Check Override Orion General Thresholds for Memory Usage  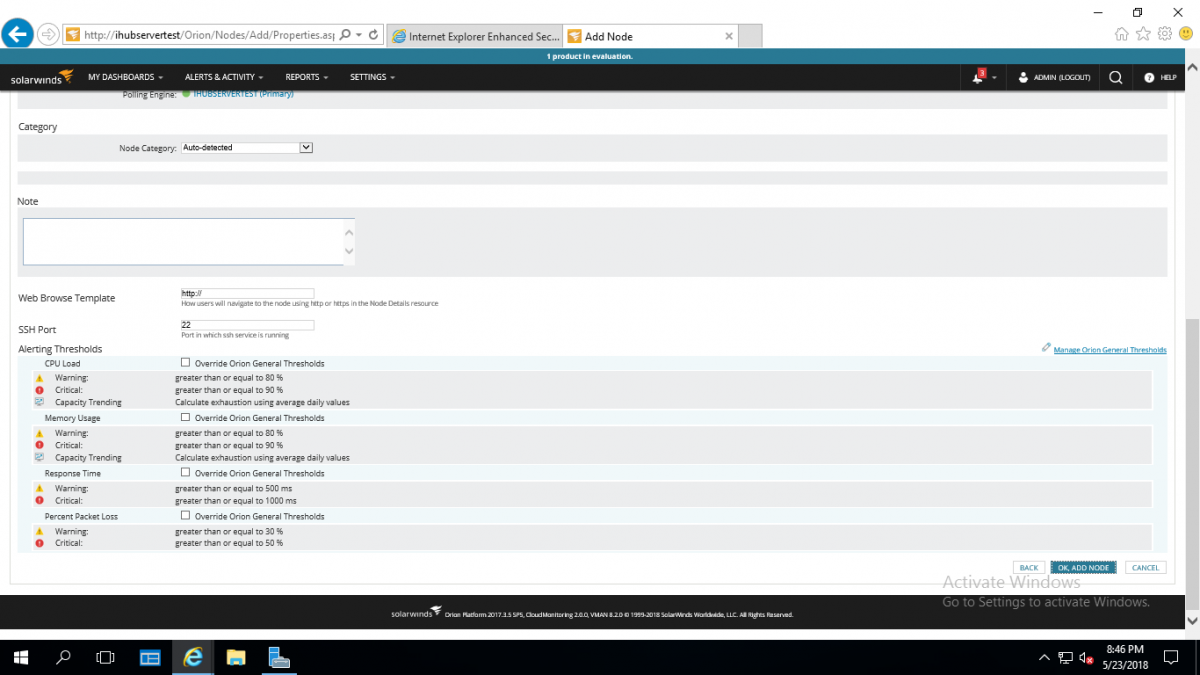click(185, 418)
